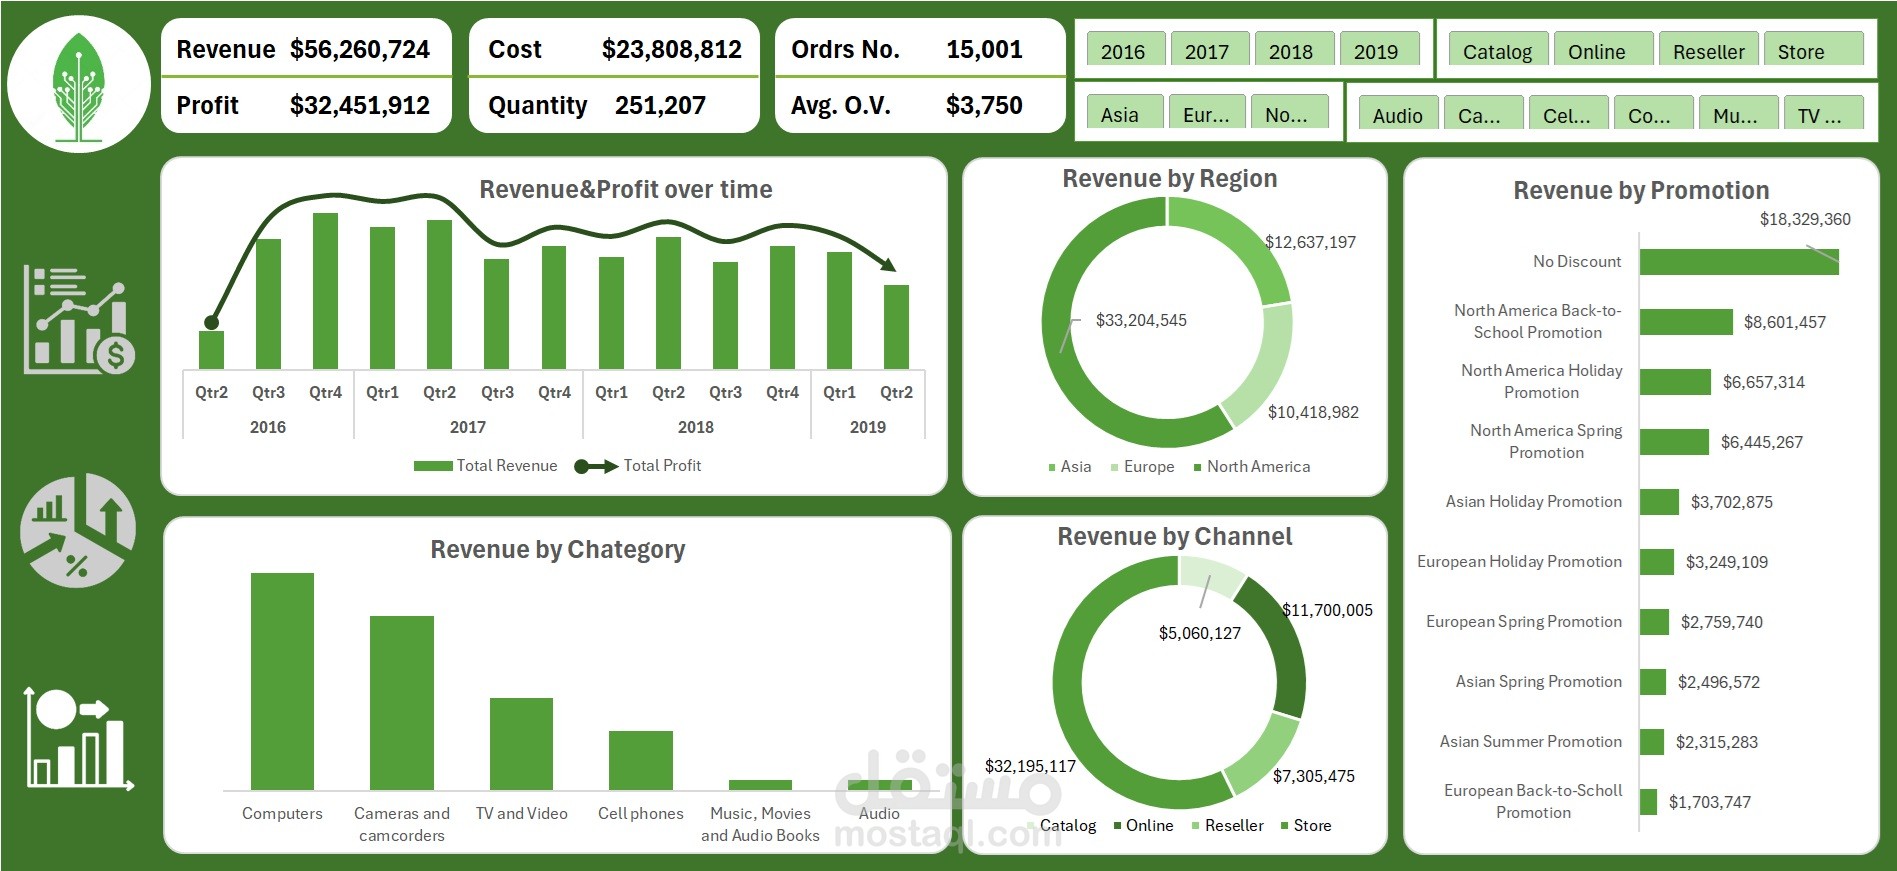Click the Computers category bar
The image size is (1897, 871).
[282, 681]
